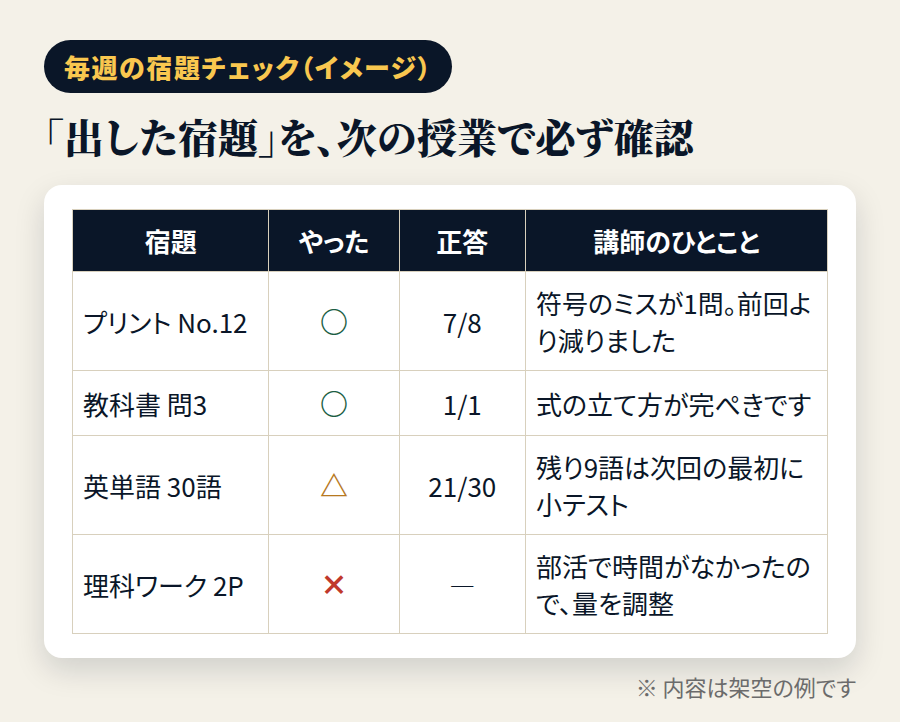Click the headline 「出した宿題」を、次の授業で必ず確認
900x722 pixels.
point(369,138)
